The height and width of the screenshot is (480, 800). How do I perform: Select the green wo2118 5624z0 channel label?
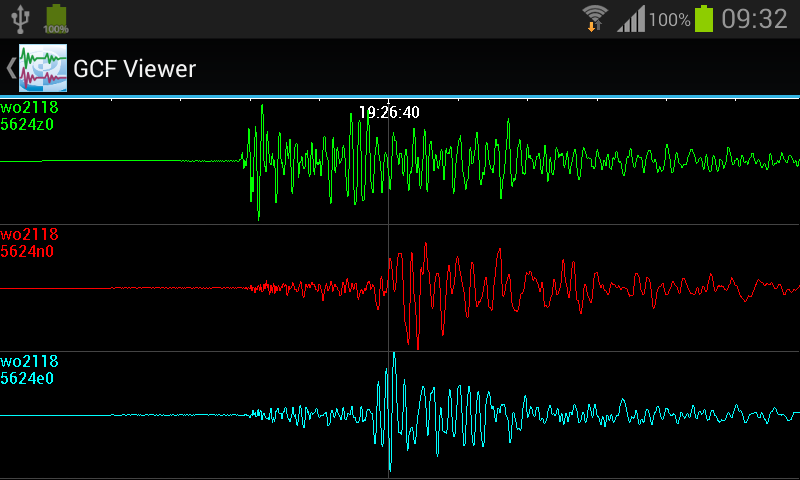tap(29, 116)
